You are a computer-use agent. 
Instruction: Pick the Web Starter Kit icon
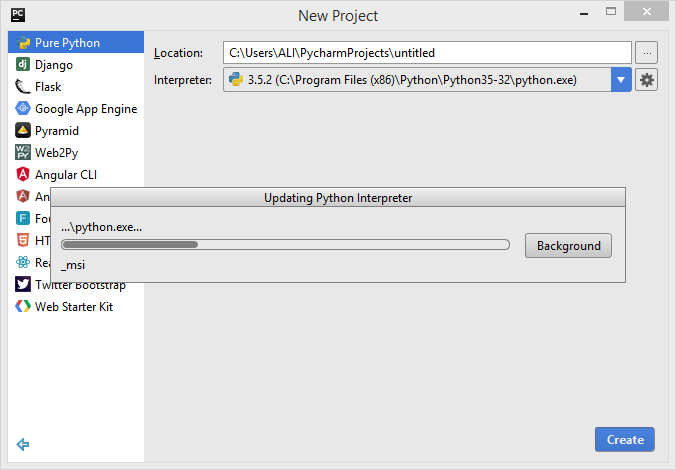coord(23,306)
